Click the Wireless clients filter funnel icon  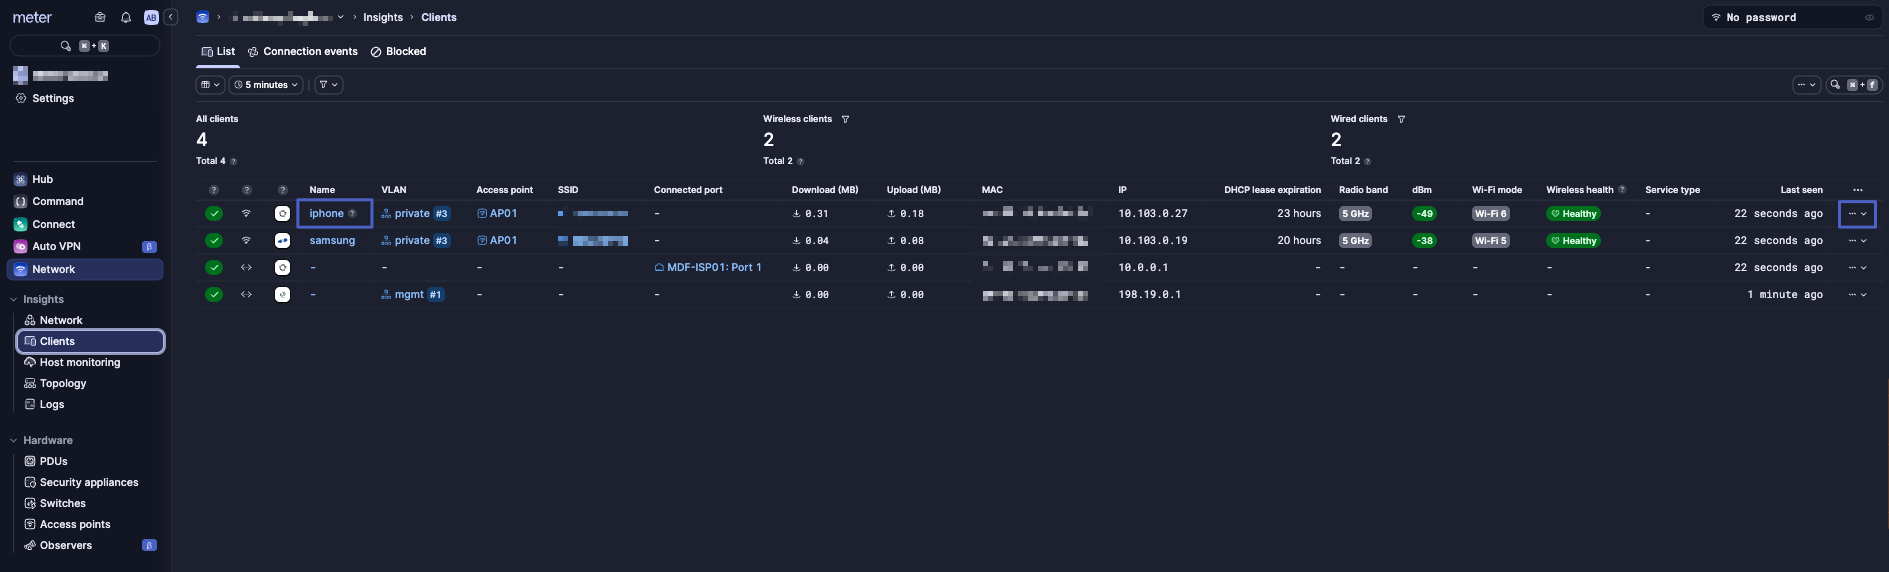(x=845, y=119)
